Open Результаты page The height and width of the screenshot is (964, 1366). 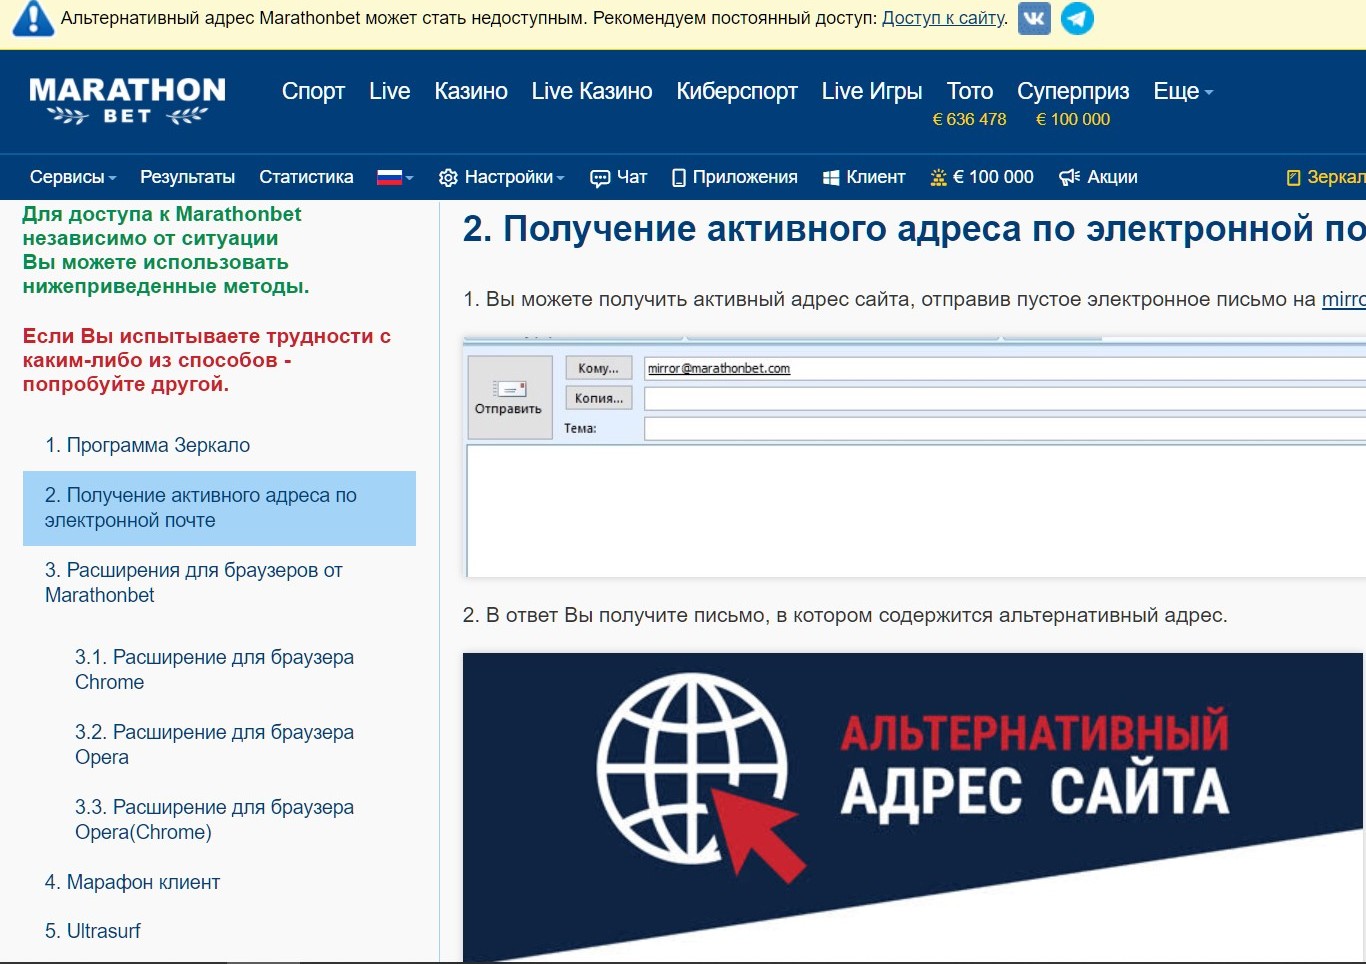(x=187, y=177)
